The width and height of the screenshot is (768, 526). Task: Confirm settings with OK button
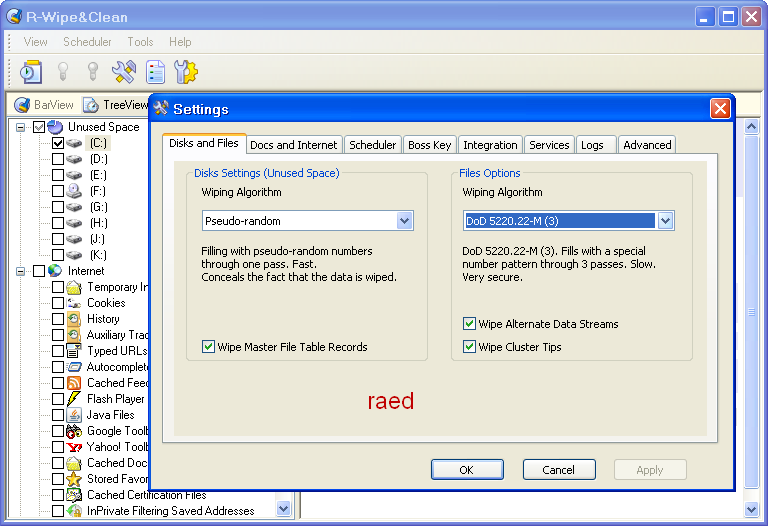pyautogui.click(x=467, y=470)
